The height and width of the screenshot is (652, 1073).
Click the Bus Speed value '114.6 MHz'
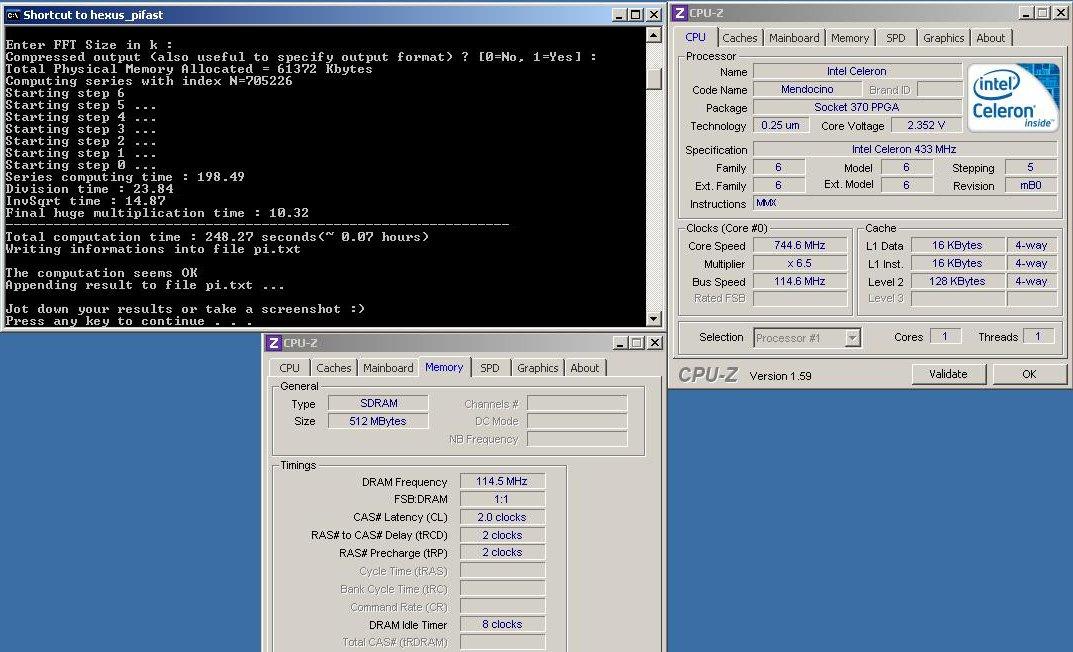coord(799,281)
